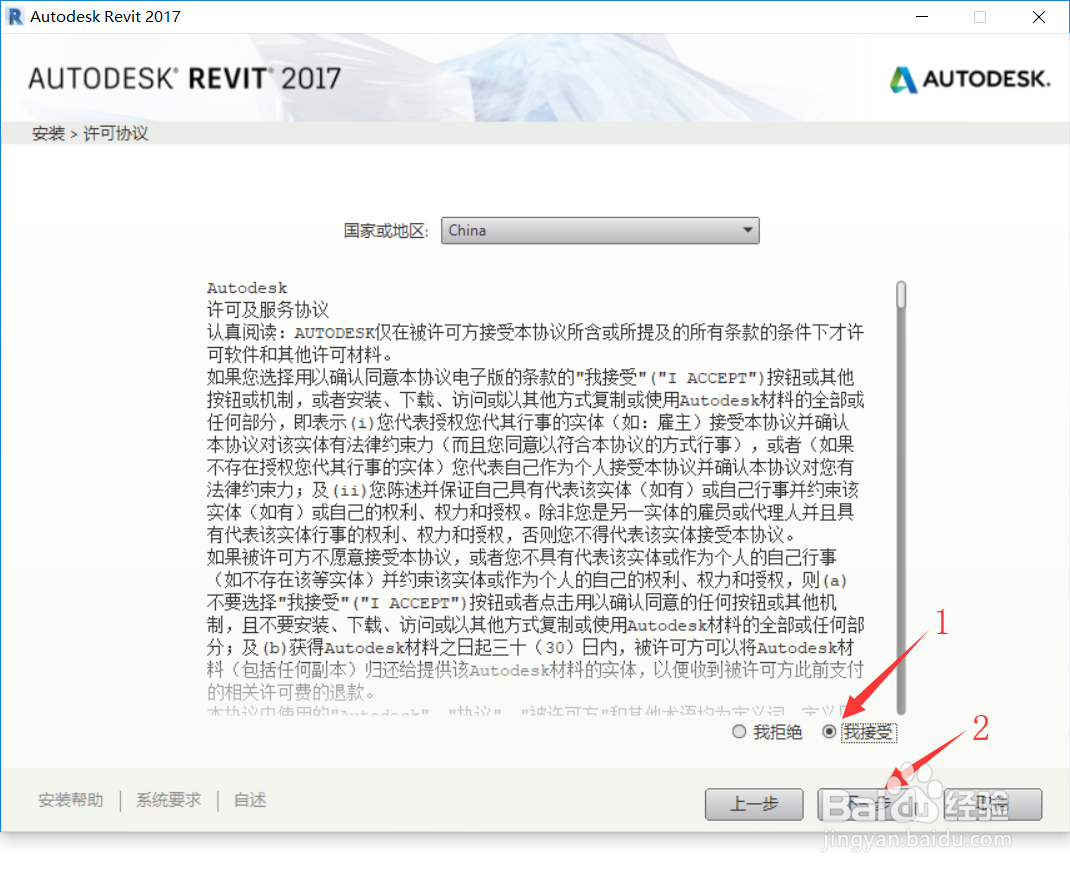Select the 我拒绝 radio button
This screenshot has width=1070, height=876.
pos(739,732)
